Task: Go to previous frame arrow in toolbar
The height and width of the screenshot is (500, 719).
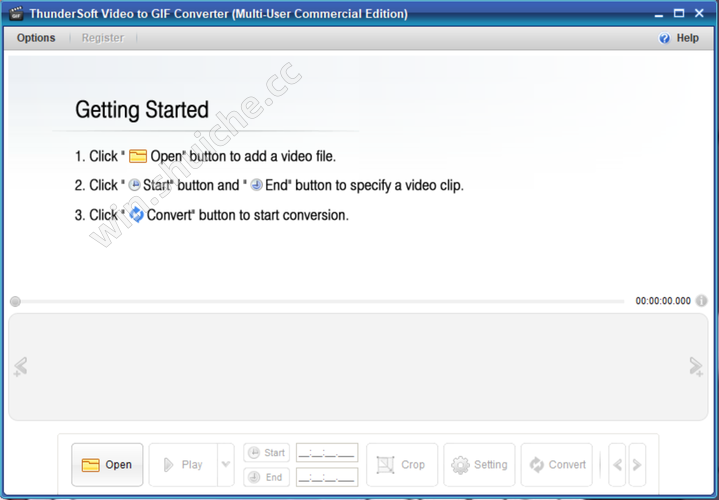Action: (x=618, y=465)
